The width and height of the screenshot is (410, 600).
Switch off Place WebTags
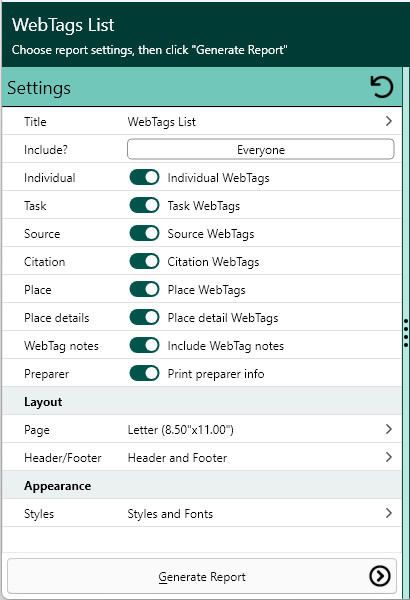(x=144, y=290)
